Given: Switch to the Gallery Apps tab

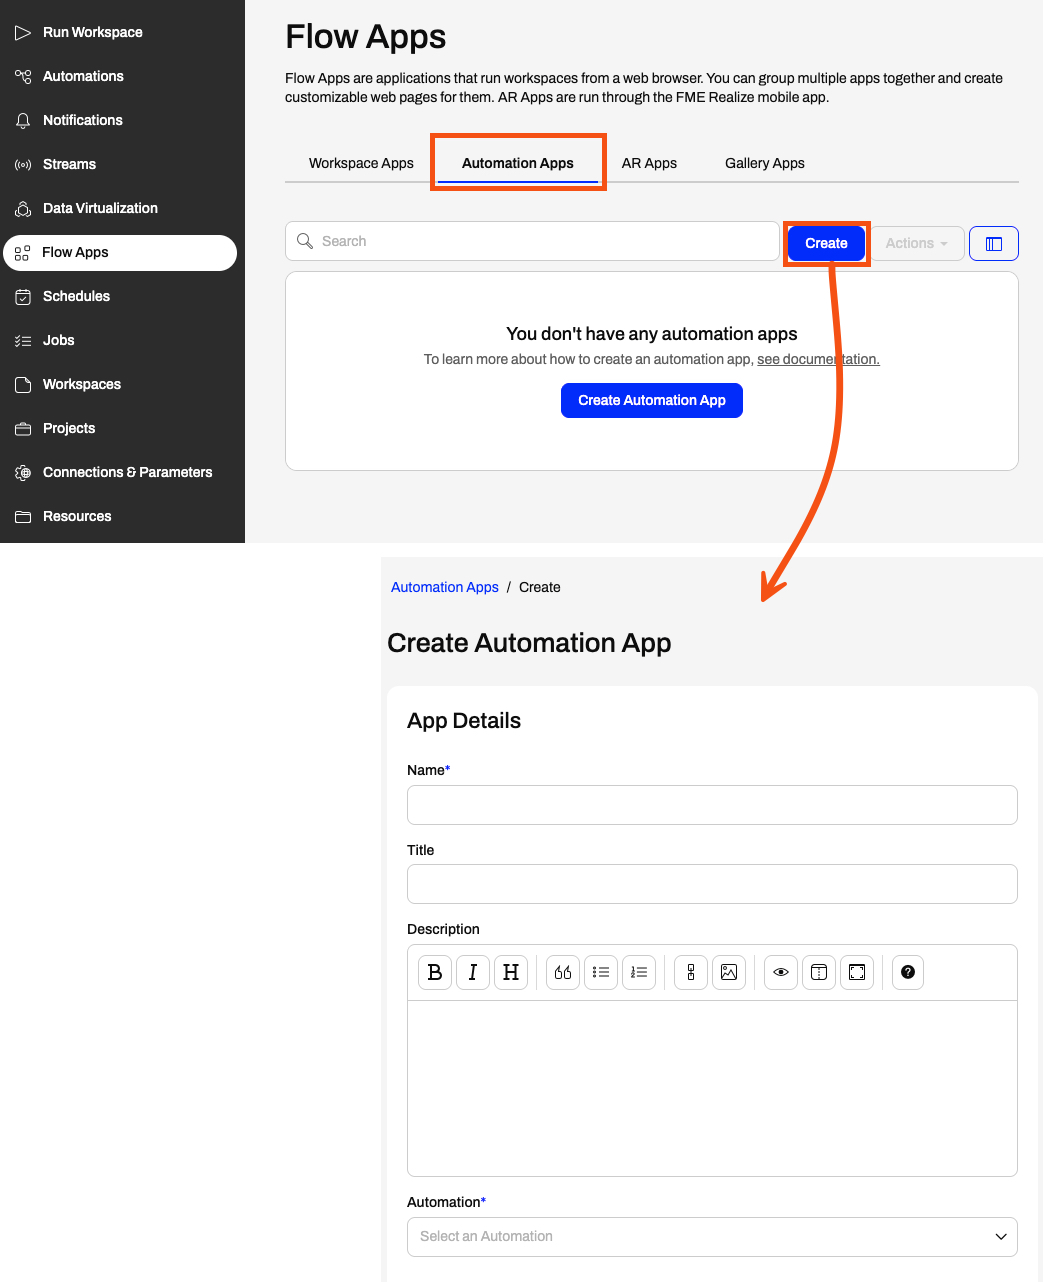Looking at the screenshot, I should point(765,163).
